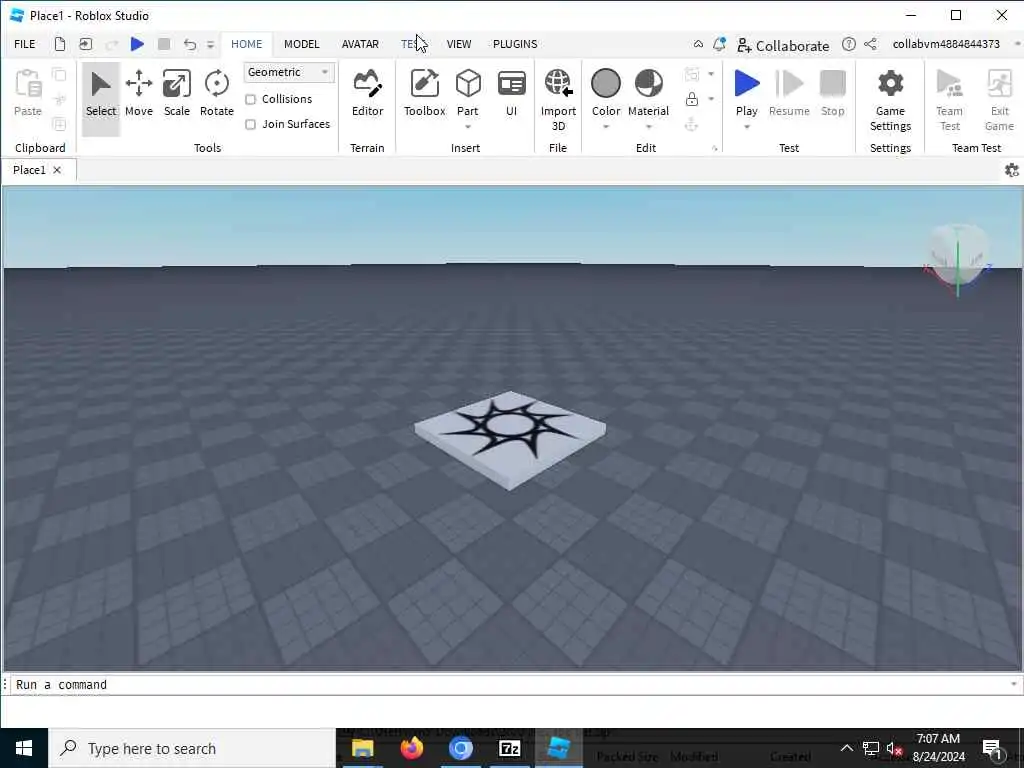Activate the Move tool
This screenshot has width=1024, height=768.
138,95
